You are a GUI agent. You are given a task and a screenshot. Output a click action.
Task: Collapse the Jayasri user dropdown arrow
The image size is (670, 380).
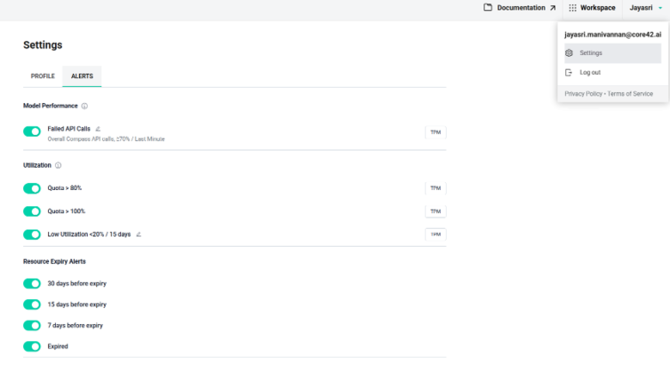coord(660,8)
